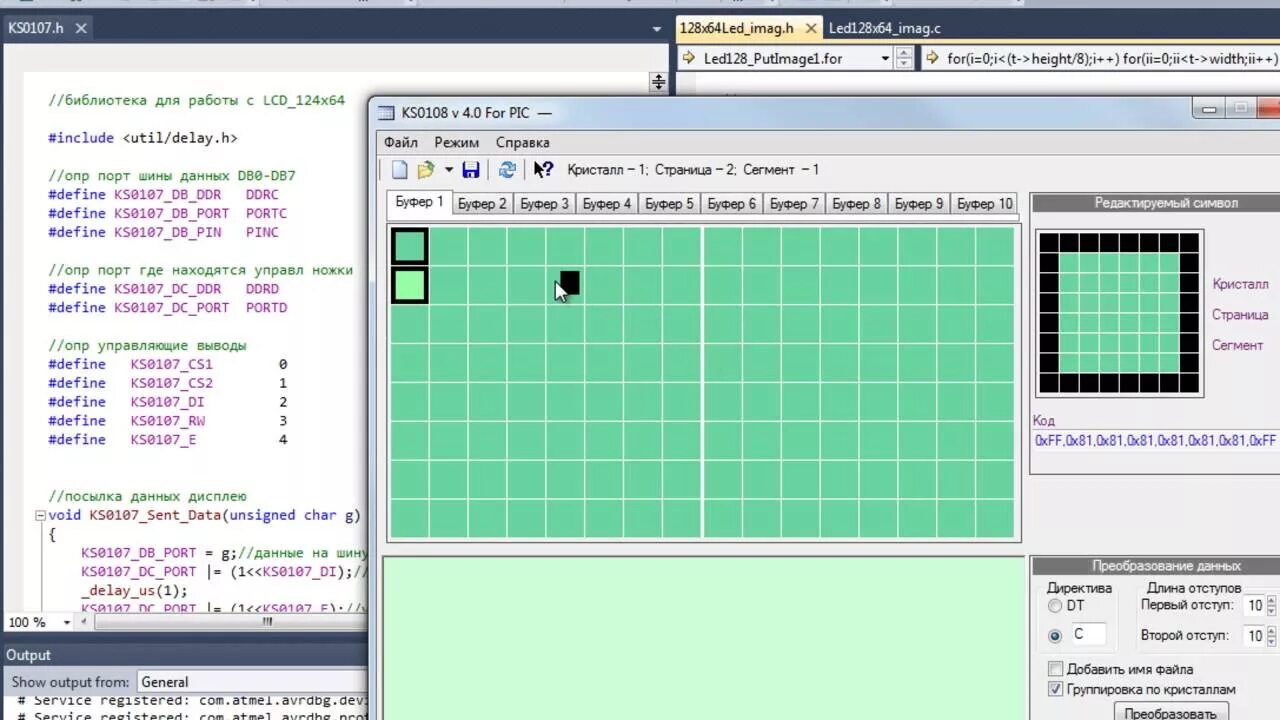Switch to the Буфер 7 tab

tap(794, 204)
